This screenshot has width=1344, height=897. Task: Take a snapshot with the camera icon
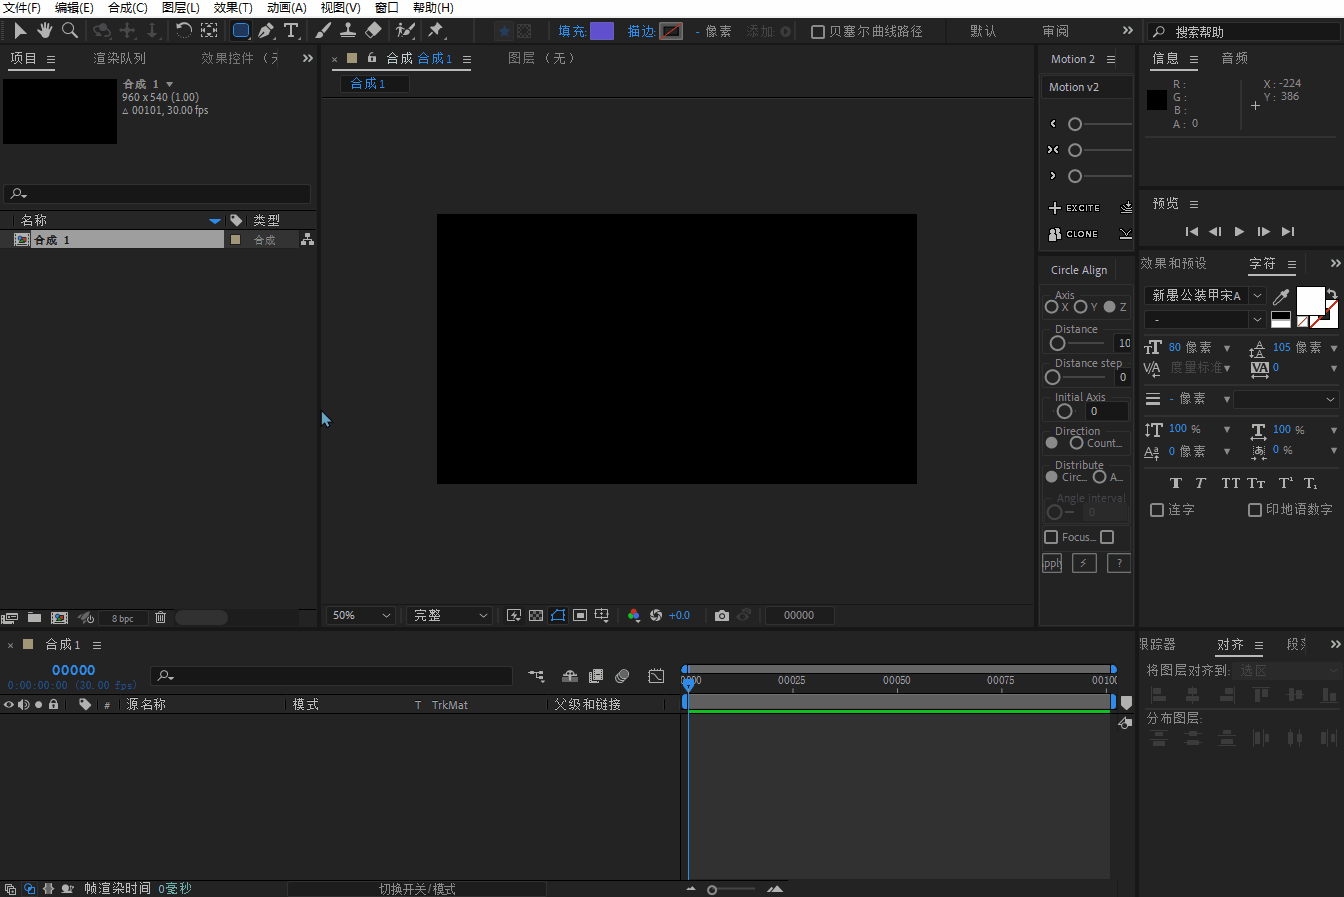(722, 615)
